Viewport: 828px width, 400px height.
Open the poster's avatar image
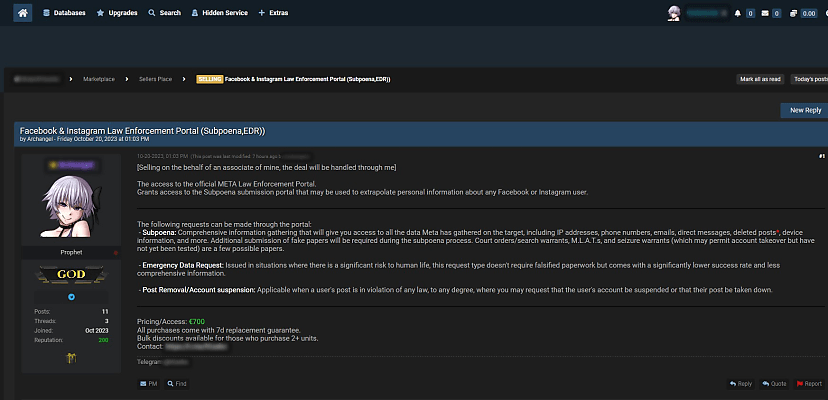71,207
